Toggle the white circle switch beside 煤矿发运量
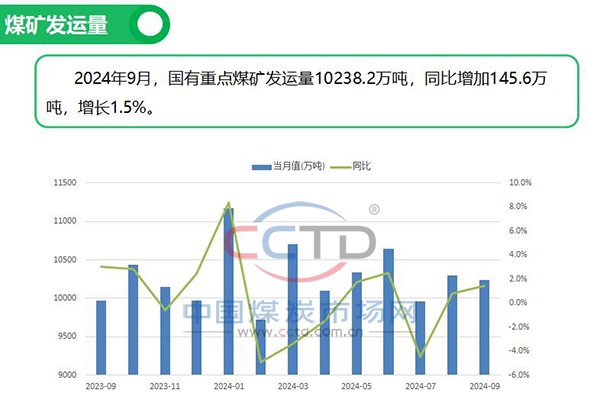The image size is (600, 396). click(150, 24)
